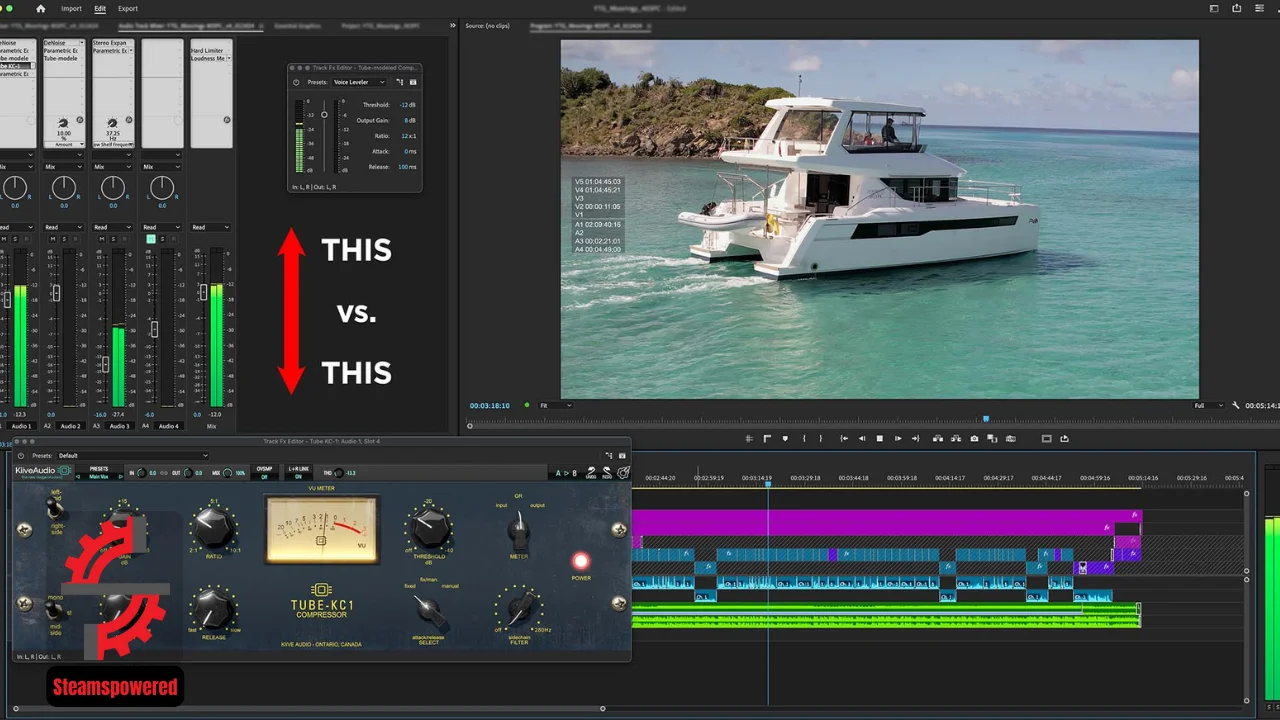Viewport: 1280px width, 720px height.
Task: Toggle power in Tube-modeled Compressor editor
Action: click(296, 82)
